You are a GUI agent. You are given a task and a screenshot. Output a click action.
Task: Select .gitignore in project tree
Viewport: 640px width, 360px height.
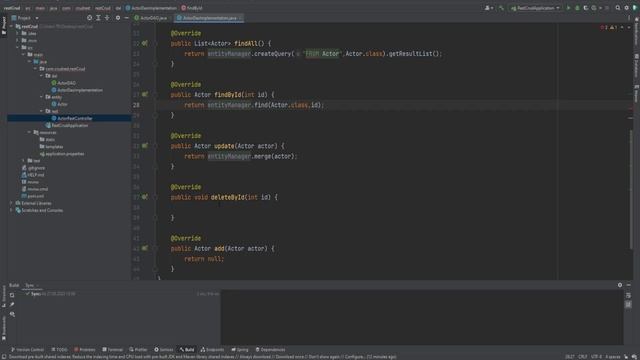(x=33, y=168)
